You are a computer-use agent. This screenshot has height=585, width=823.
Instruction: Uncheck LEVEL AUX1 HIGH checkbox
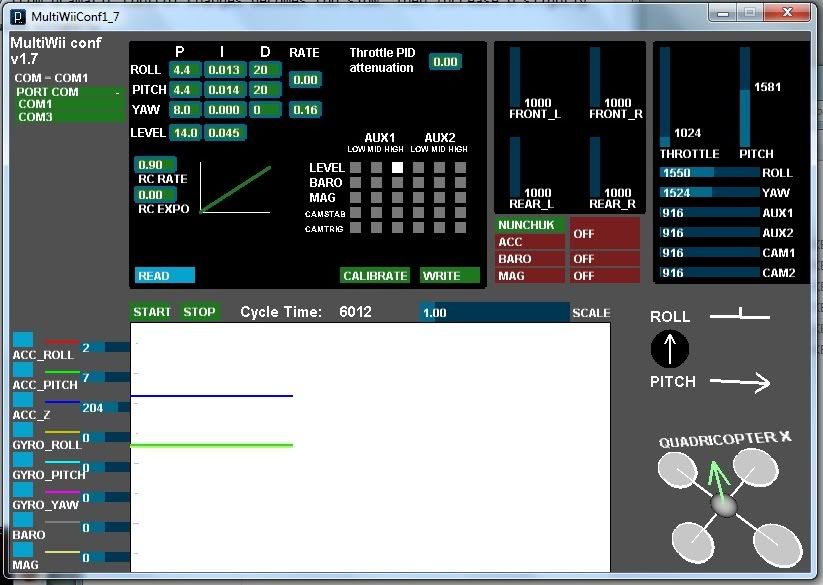397,167
